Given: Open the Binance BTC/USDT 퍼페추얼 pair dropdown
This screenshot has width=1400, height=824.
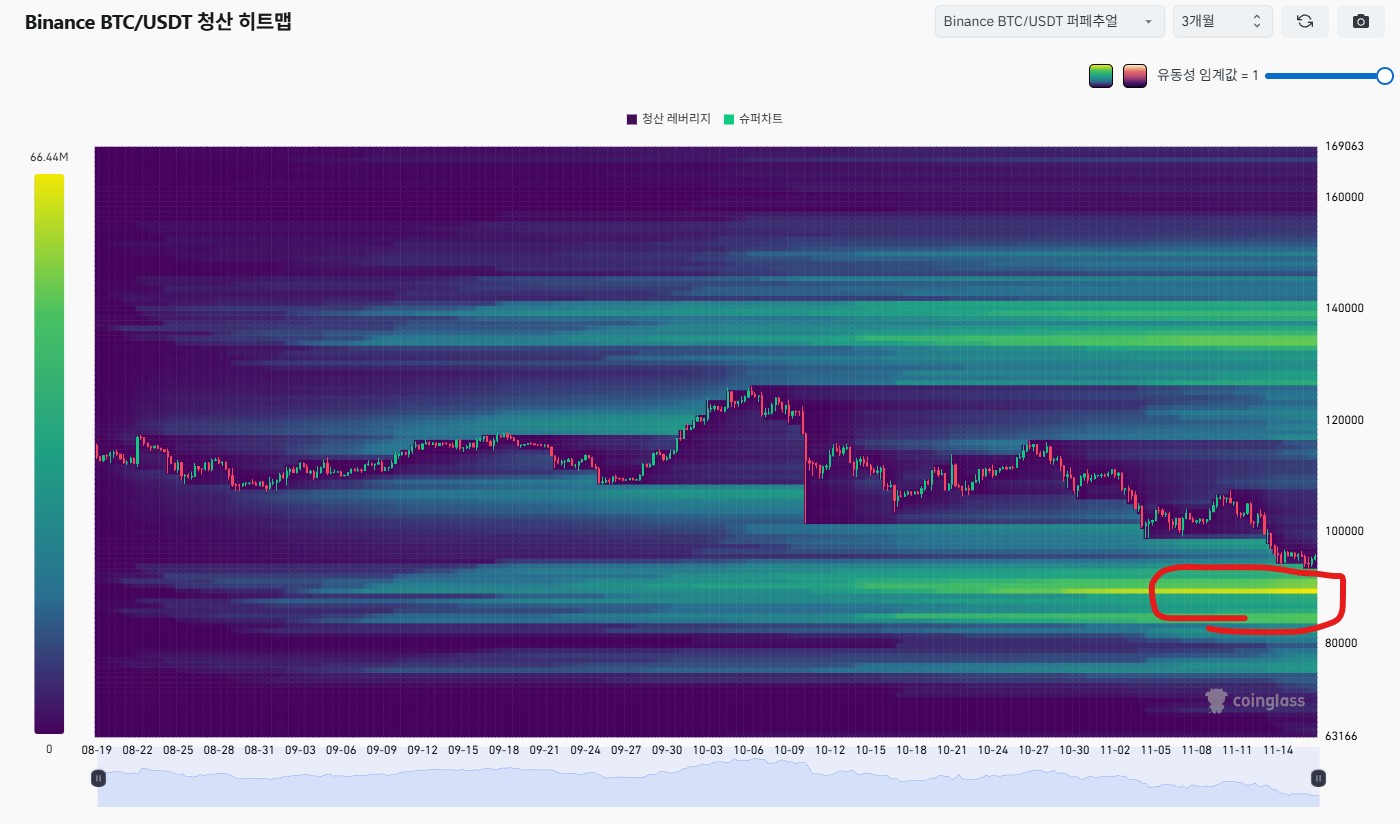Looking at the screenshot, I should point(1050,21).
